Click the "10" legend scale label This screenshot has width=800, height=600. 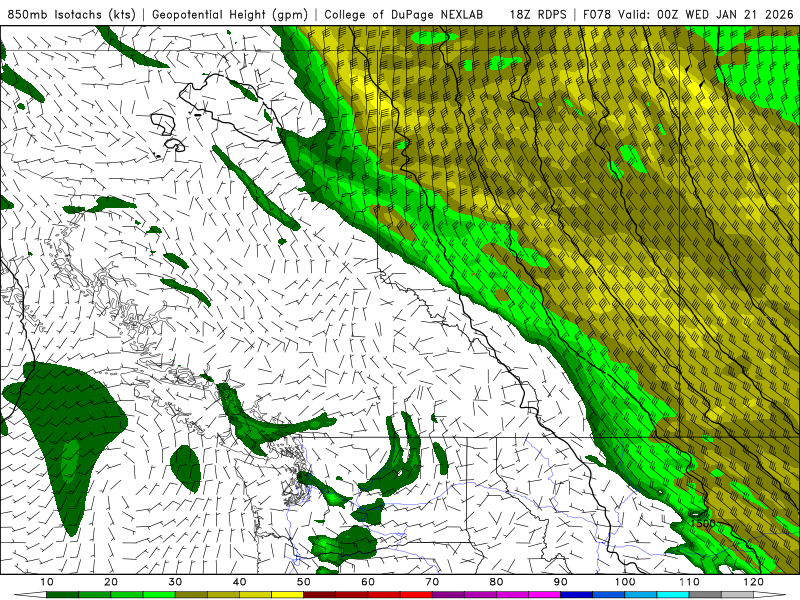[x=46, y=582]
